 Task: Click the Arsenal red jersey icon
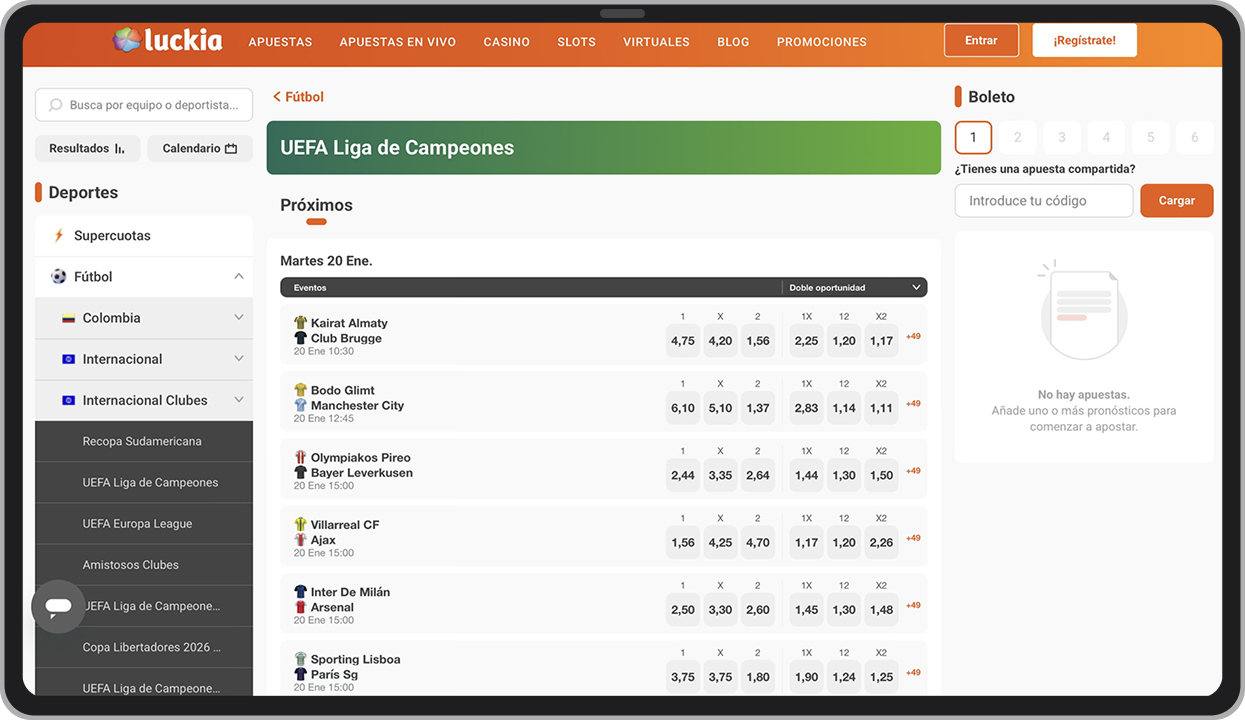pos(300,607)
